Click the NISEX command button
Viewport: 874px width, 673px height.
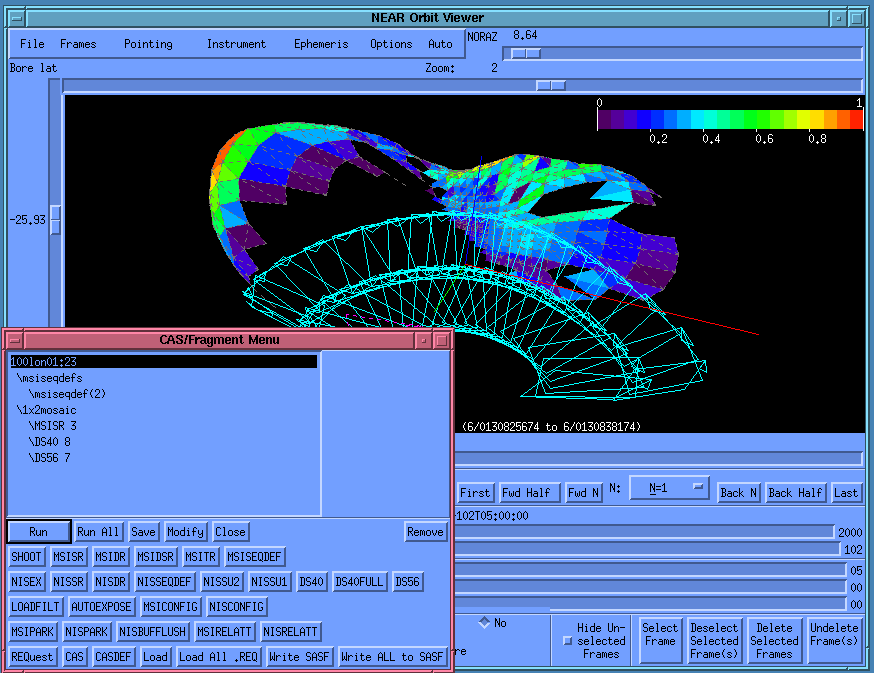(26, 582)
